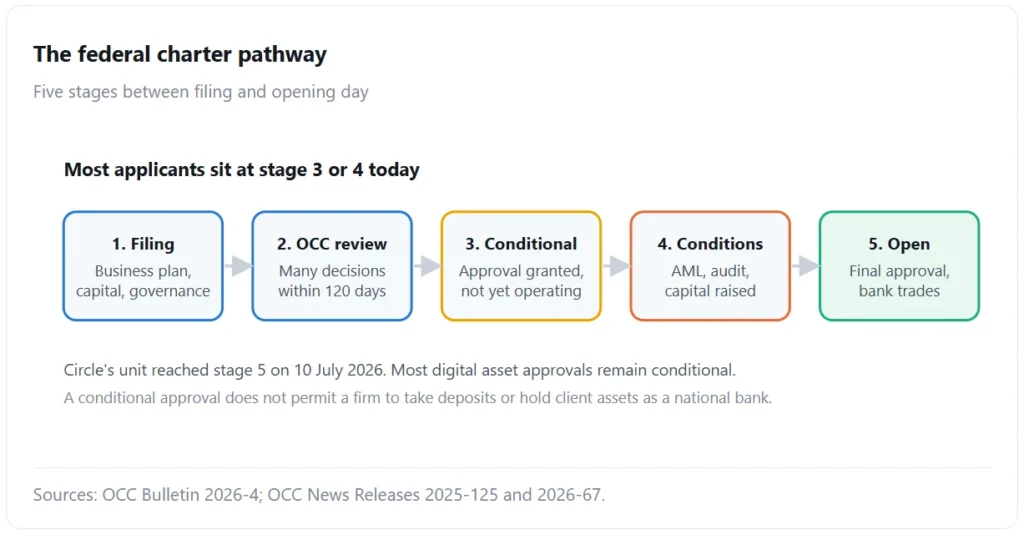Click the arrow leading into the Open stage

point(805,266)
